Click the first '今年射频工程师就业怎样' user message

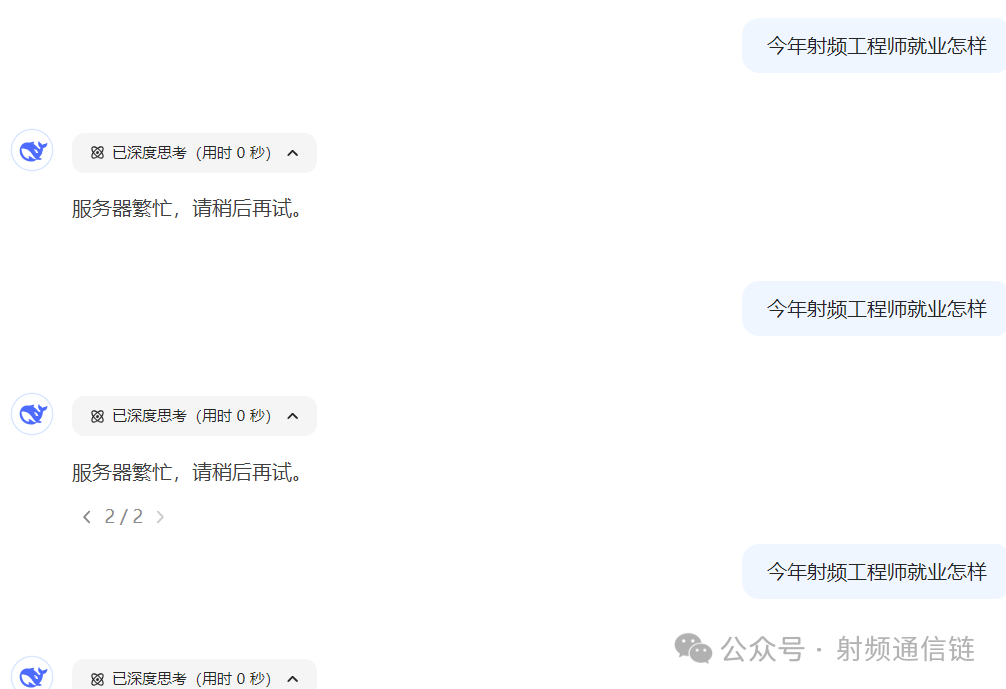coord(876,46)
